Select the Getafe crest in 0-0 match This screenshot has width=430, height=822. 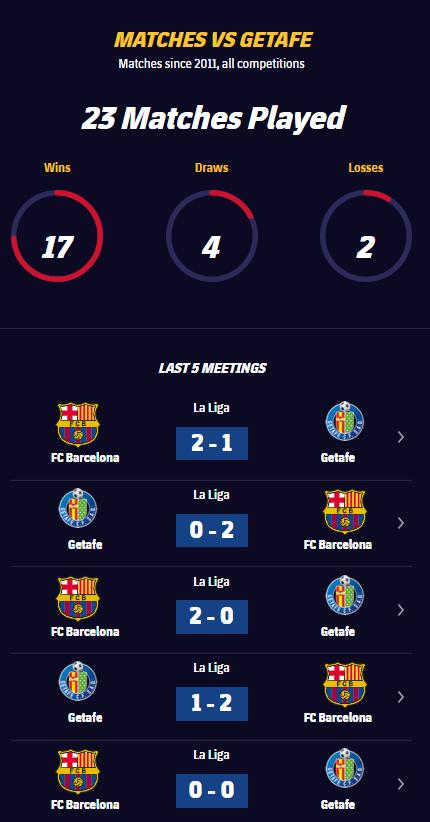point(345,769)
